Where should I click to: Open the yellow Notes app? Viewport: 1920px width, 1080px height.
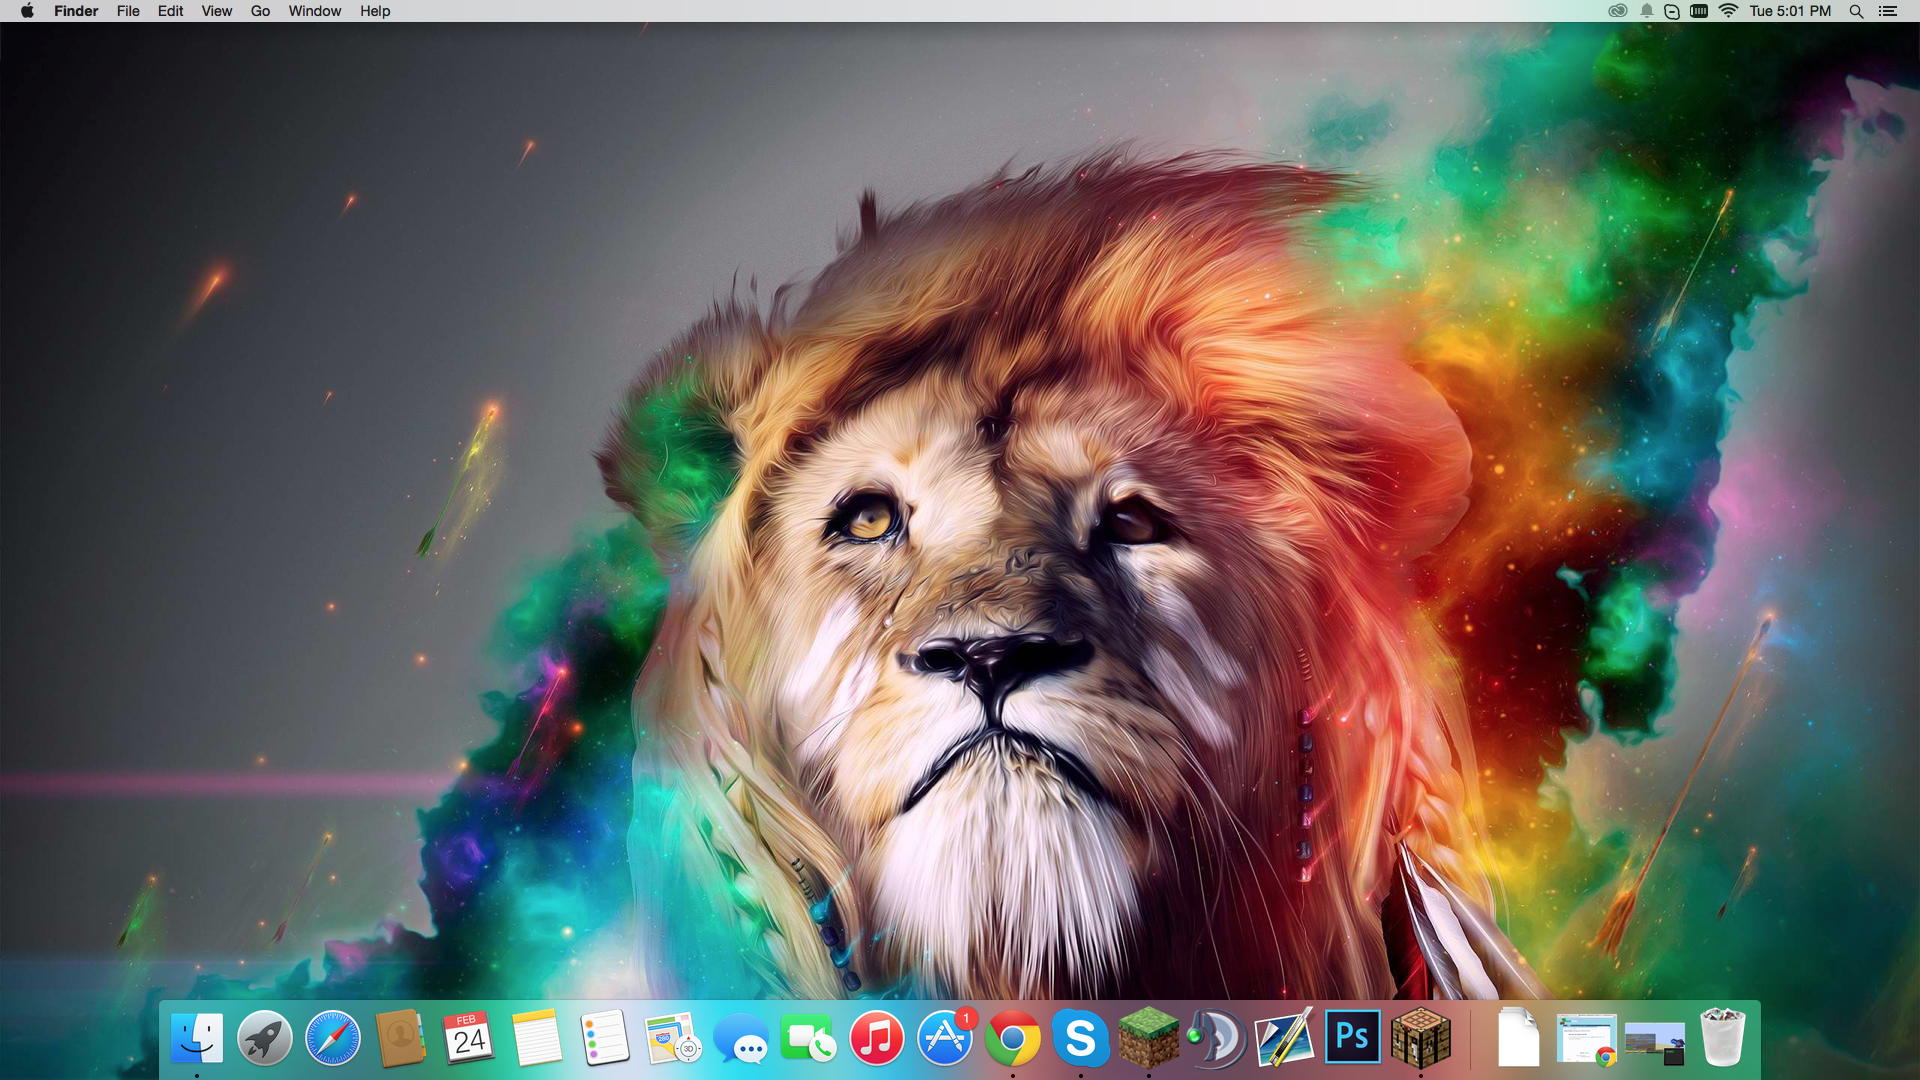[537, 1038]
